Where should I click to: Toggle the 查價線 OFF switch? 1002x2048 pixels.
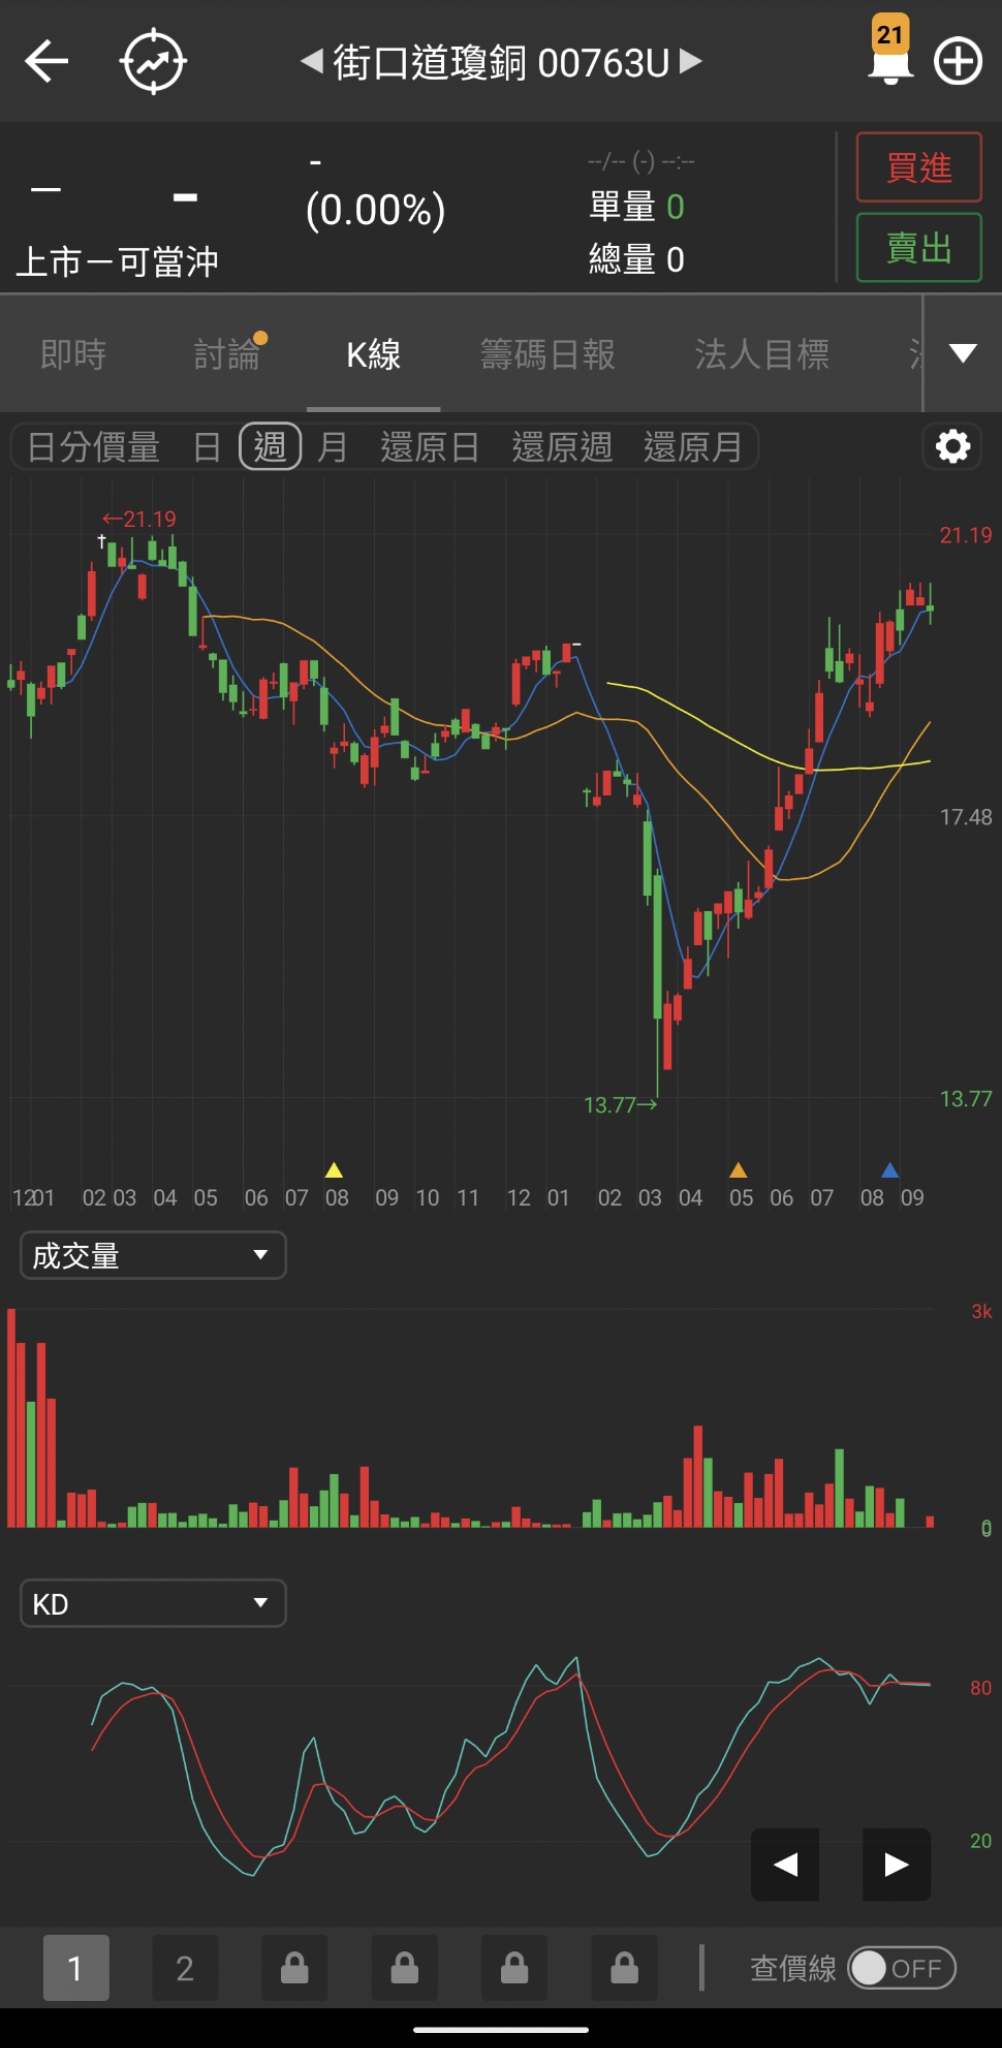(x=902, y=1968)
